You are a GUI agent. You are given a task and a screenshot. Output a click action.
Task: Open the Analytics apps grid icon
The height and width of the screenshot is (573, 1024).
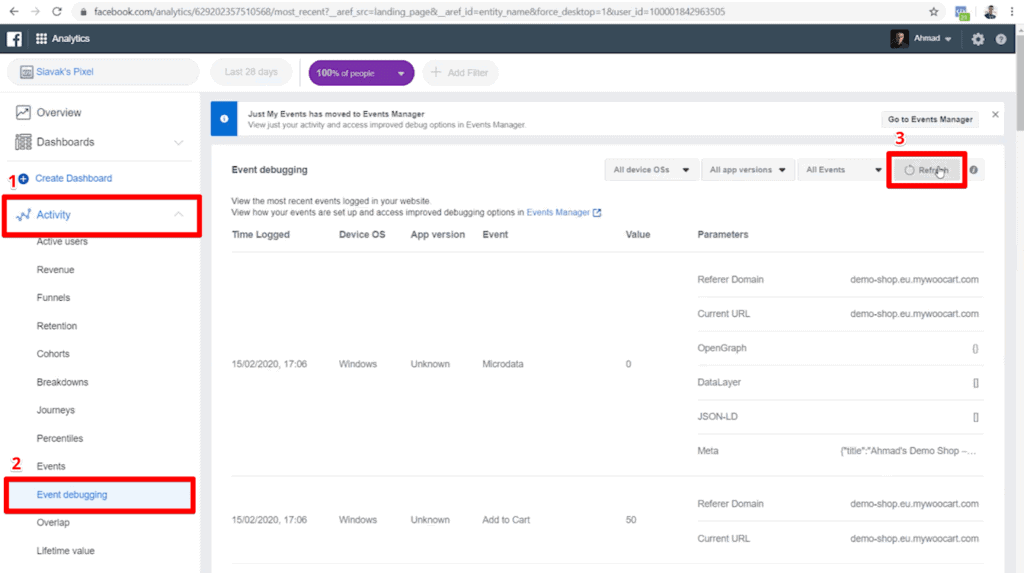tap(41, 39)
